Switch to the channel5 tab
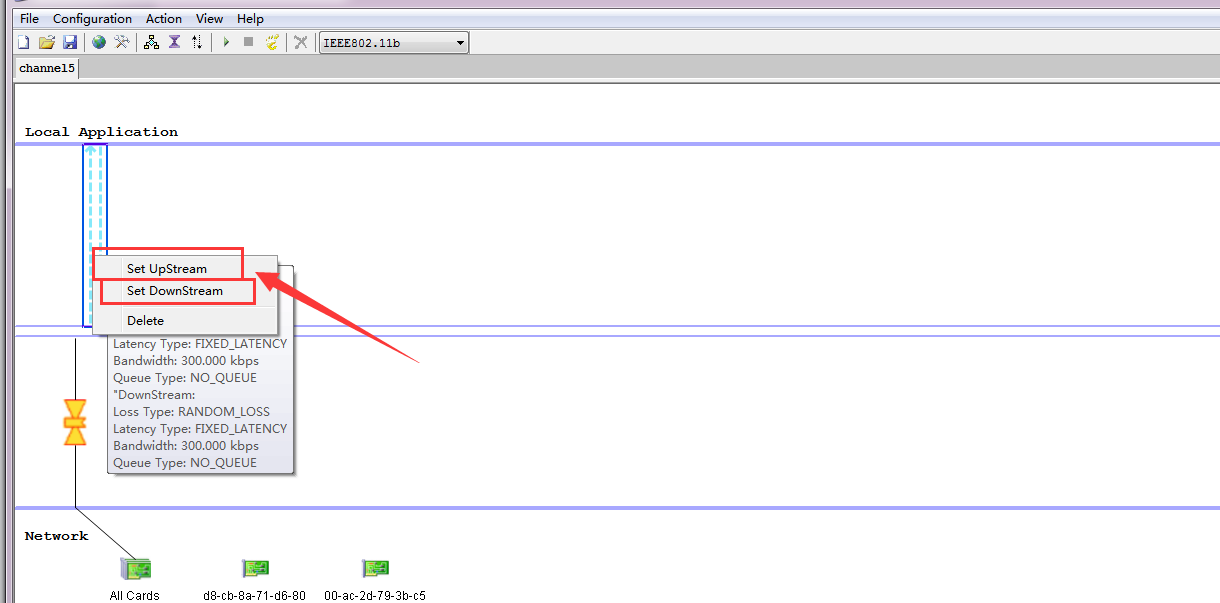This screenshot has height=603, width=1220. click(x=47, y=68)
